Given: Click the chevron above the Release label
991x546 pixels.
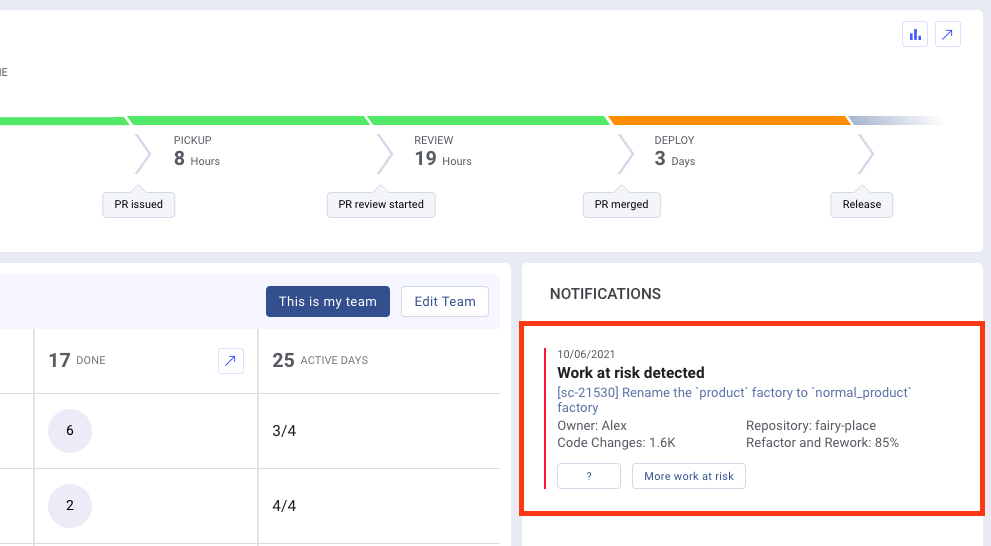Looking at the screenshot, I should [866, 154].
